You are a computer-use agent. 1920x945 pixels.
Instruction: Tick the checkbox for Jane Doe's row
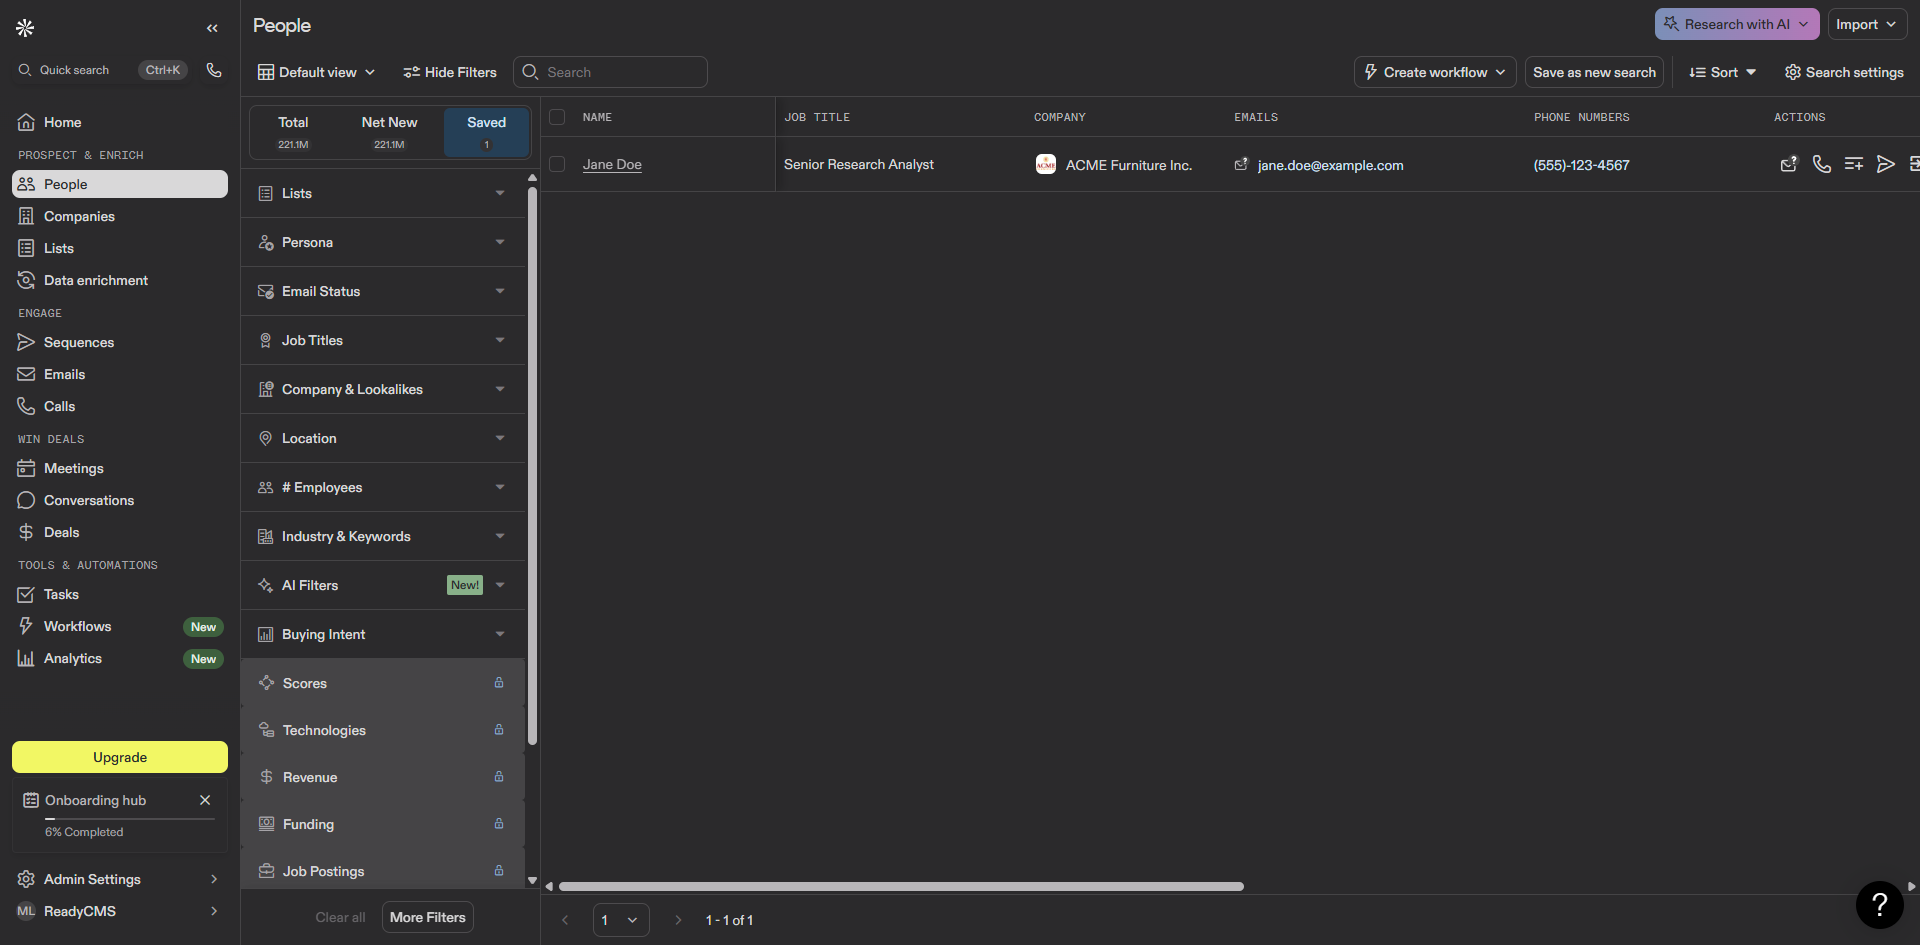[558, 164]
